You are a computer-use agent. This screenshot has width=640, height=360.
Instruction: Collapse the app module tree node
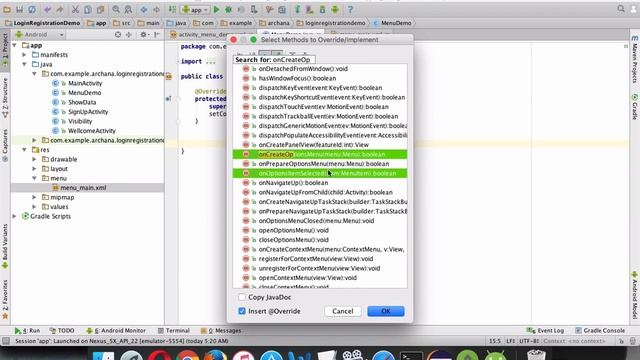click(15, 45)
